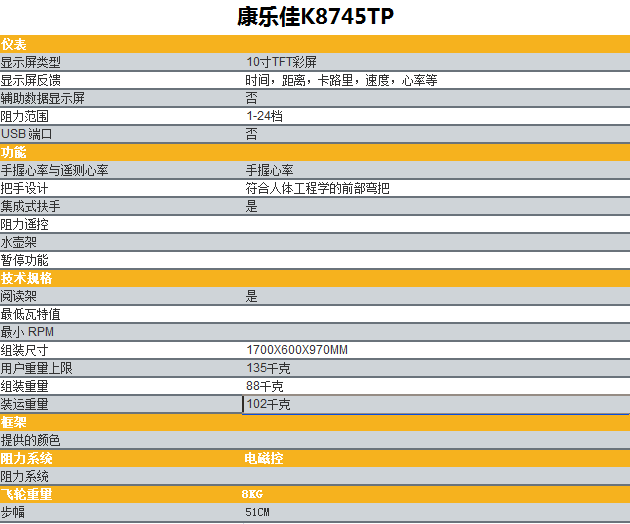Click the 集成式扶手 row label
This screenshot has width=630, height=524.
click(x=30, y=206)
